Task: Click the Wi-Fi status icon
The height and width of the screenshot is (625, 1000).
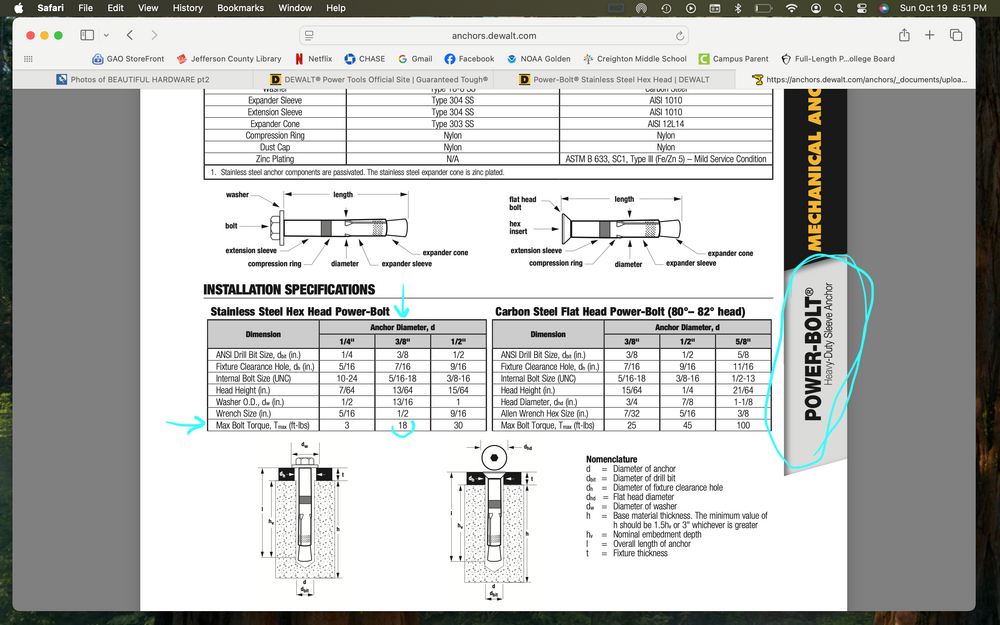Action: click(x=791, y=8)
